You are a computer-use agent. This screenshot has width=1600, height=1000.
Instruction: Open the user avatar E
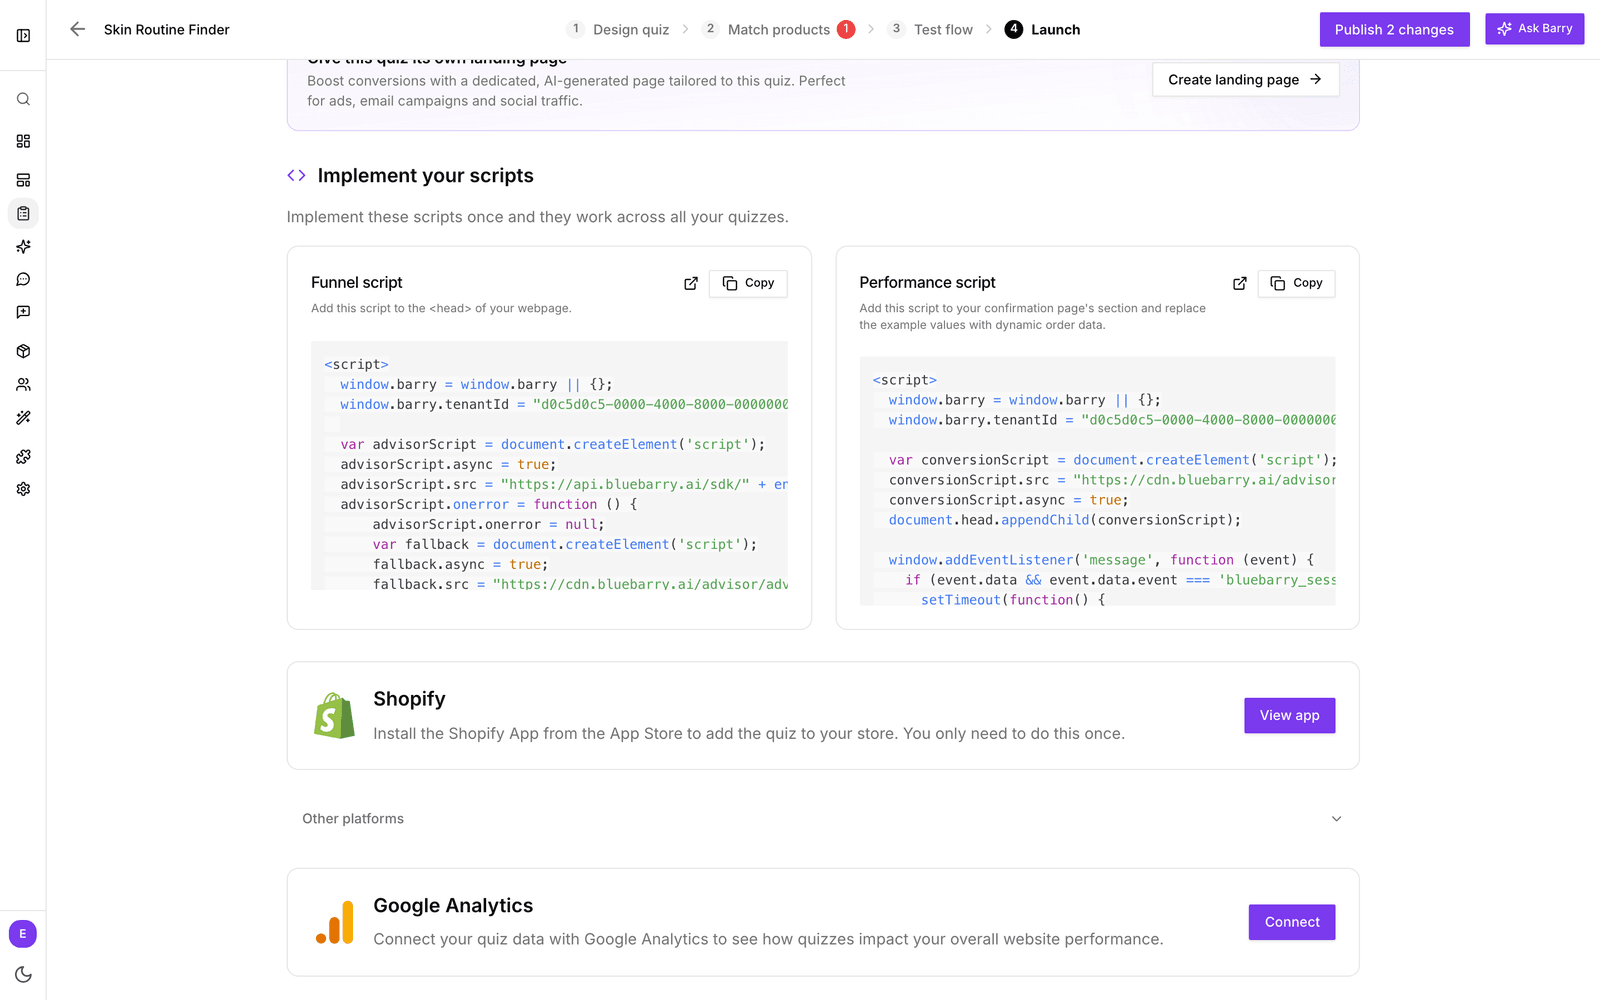coord(23,934)
